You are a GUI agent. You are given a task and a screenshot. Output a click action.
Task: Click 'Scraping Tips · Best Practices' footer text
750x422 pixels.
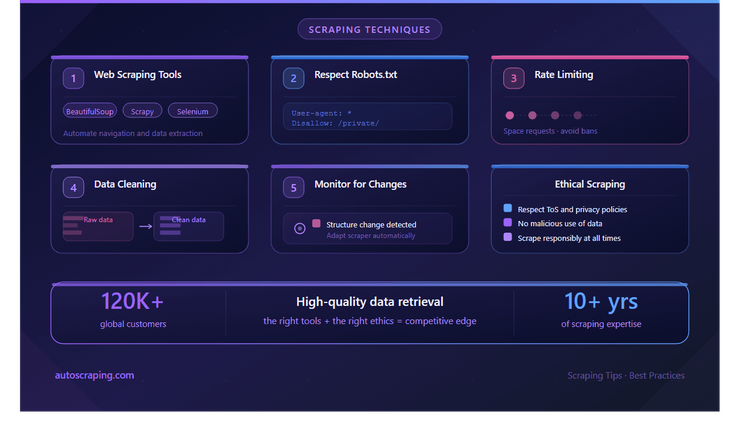pos(626,376)
